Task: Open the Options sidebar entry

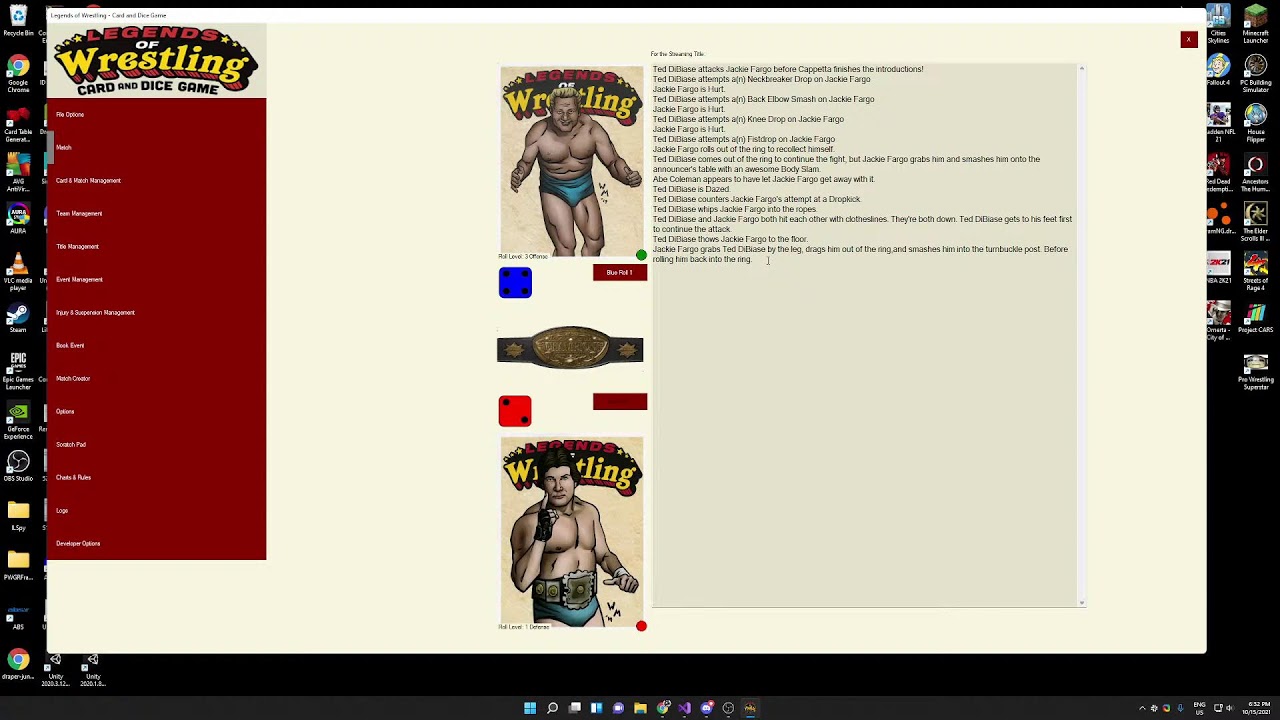Action: coord(65,412)
